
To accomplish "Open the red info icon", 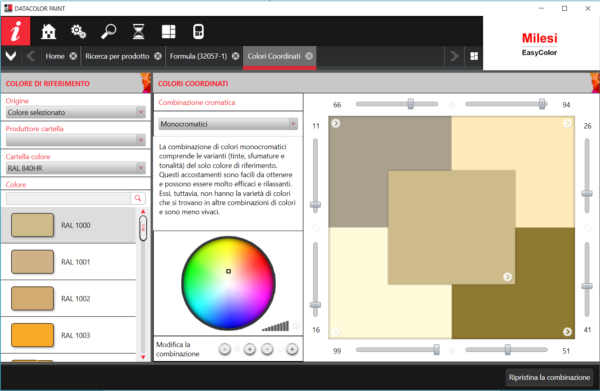I will tap(16, 31).
